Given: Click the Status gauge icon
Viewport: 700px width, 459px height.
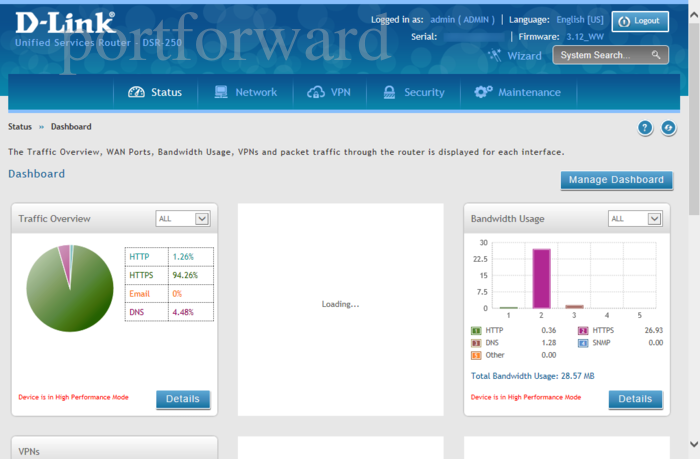Looking at the screenshot, I should tap(136, 92).
